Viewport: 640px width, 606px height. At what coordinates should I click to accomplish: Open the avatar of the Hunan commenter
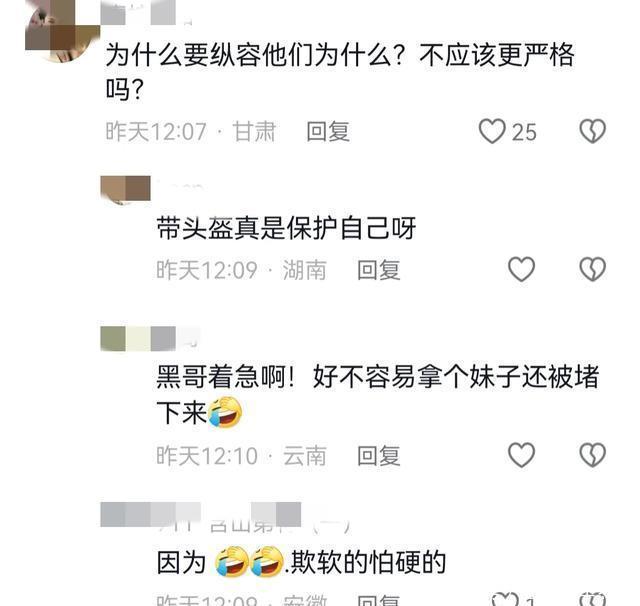pos(125,190)
